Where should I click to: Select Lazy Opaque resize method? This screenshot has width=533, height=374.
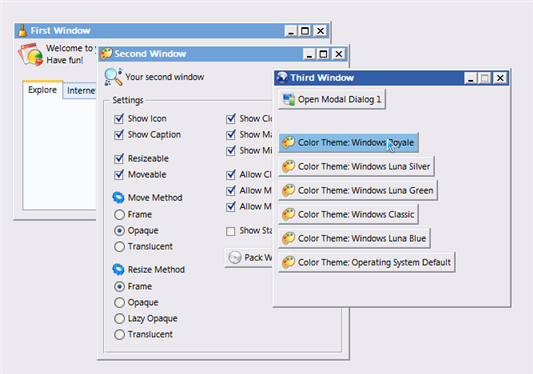point(119,319)
